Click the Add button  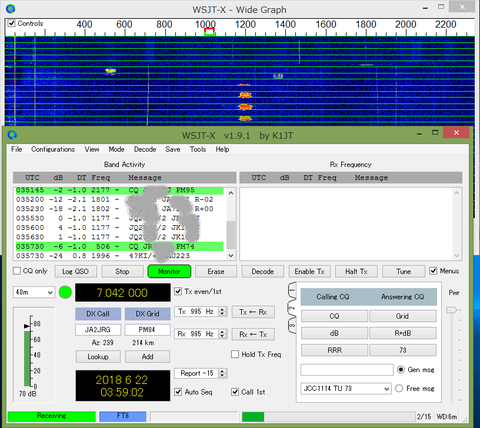tap(147, 357)
